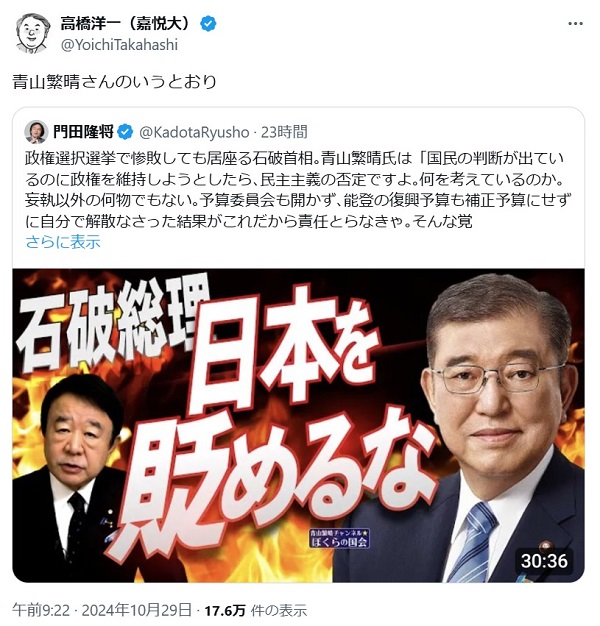Click 門田隆将's small profile avatar
The width and height of the screenshot is (600, 626).
coord(36,132)
